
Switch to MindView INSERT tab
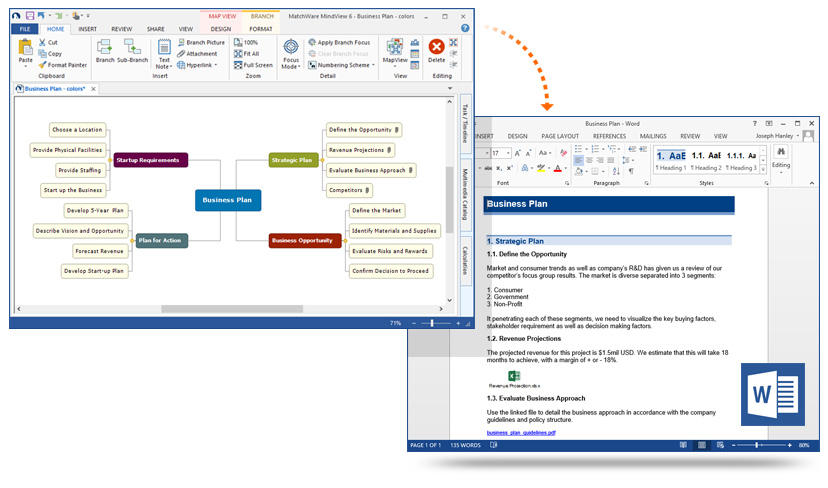87,29
